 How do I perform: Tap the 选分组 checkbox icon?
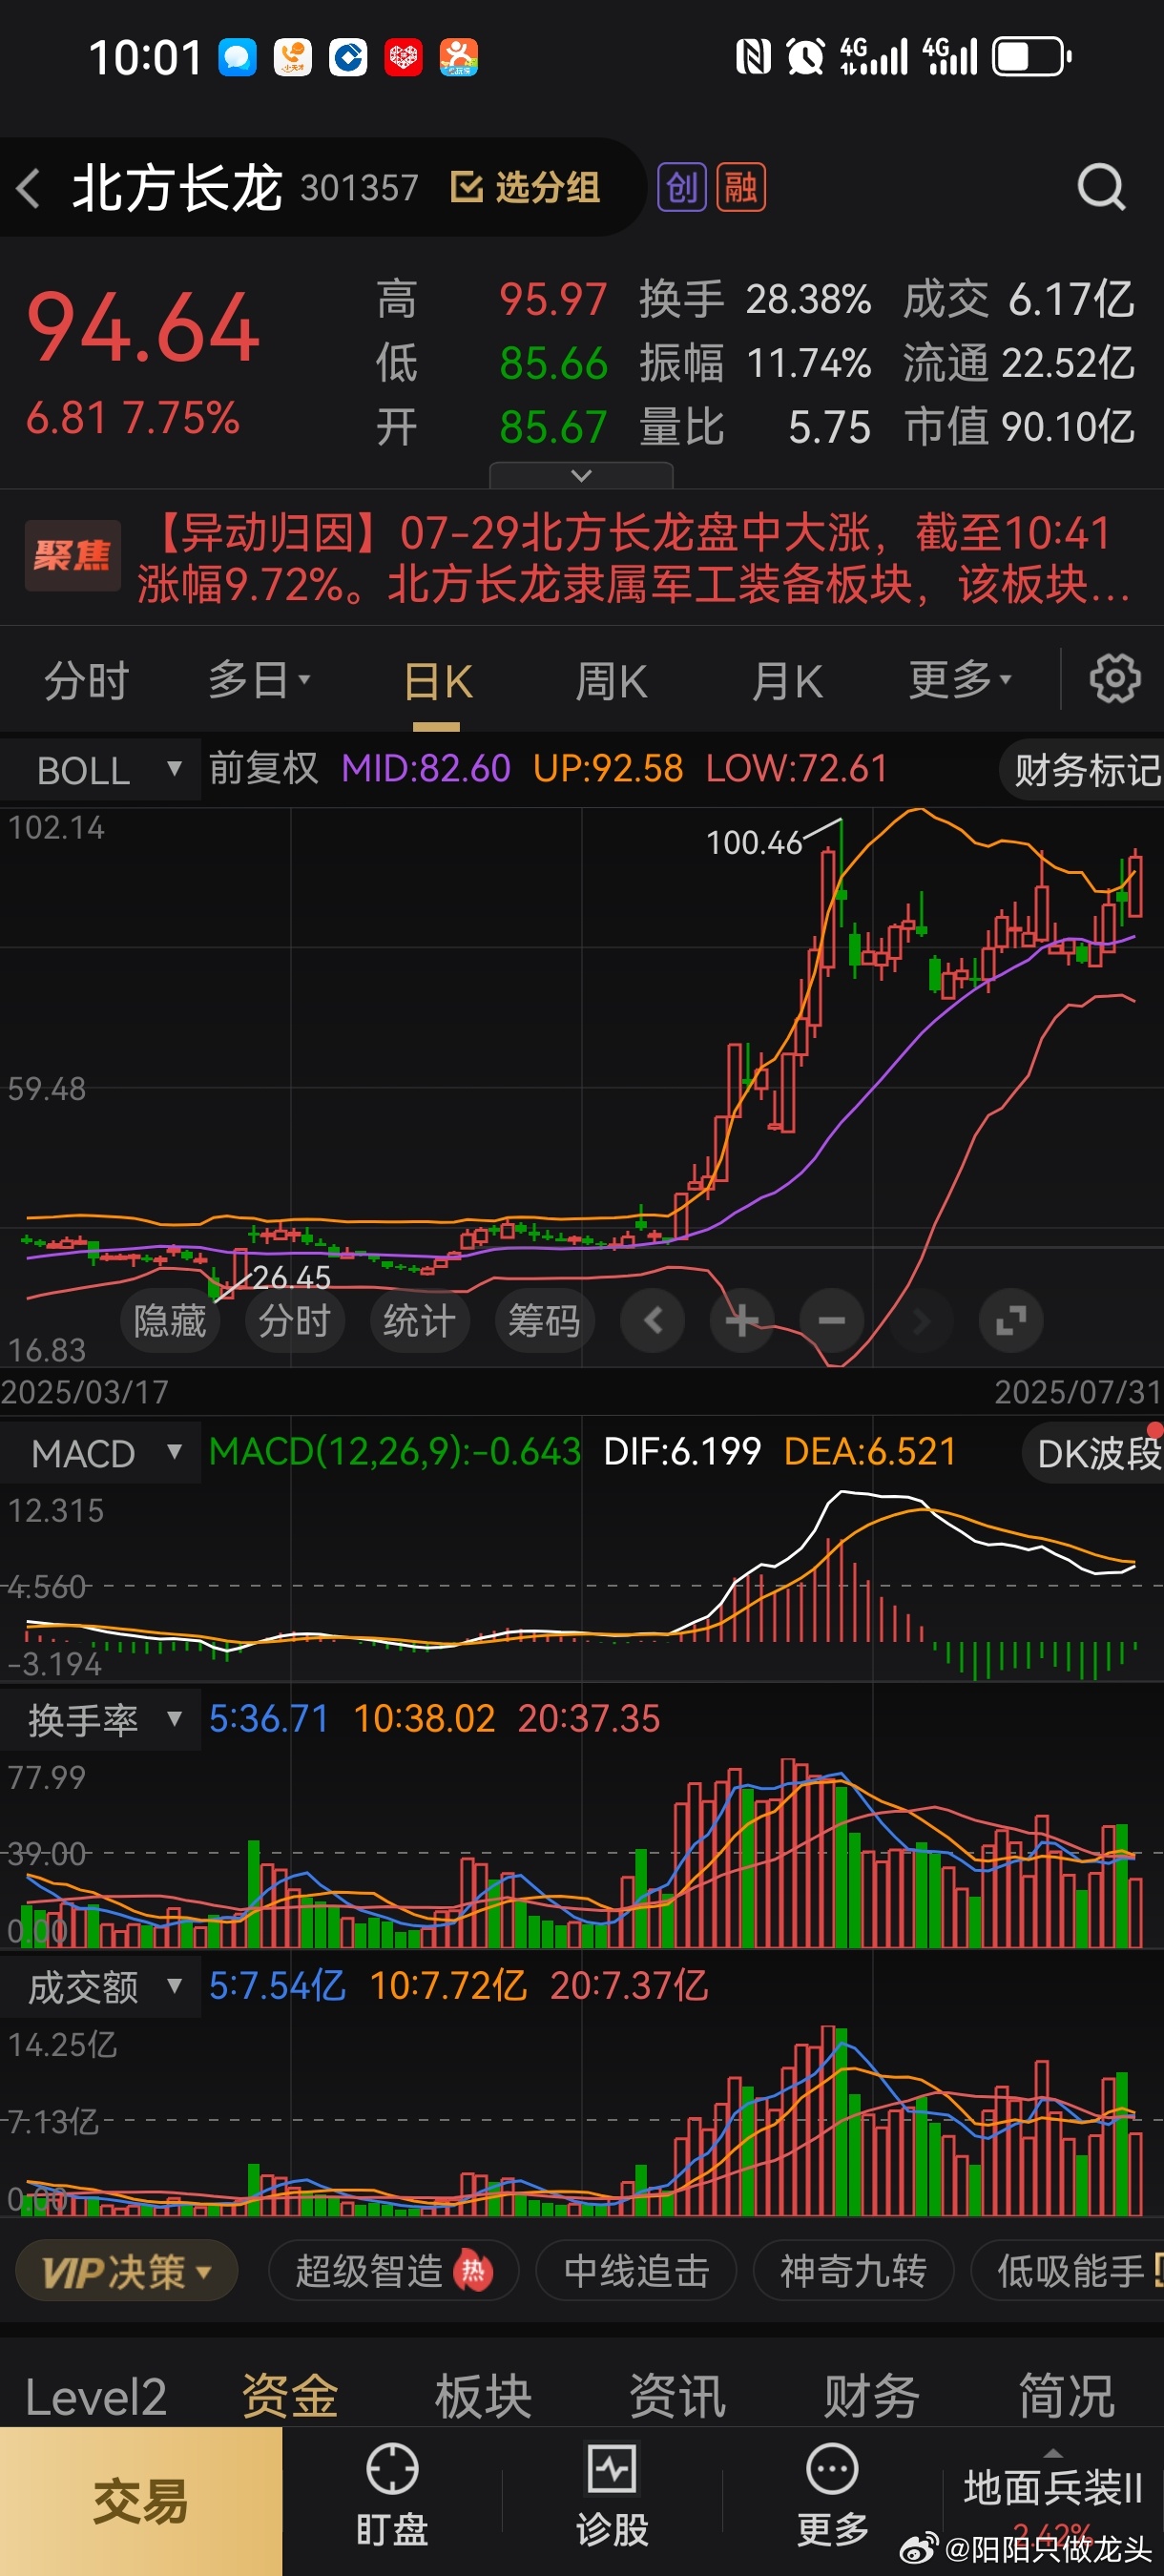[466, 187]
